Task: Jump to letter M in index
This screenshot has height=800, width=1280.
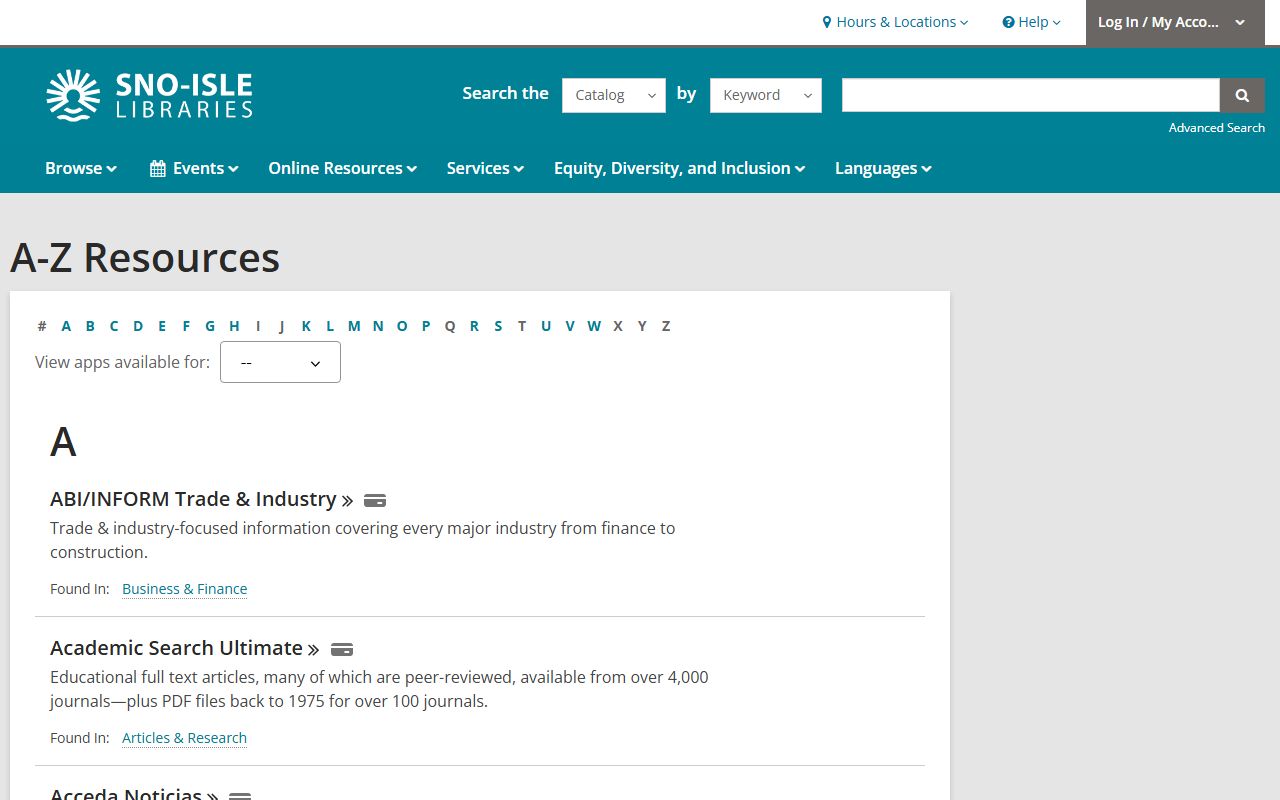Action: click(354, 326)
